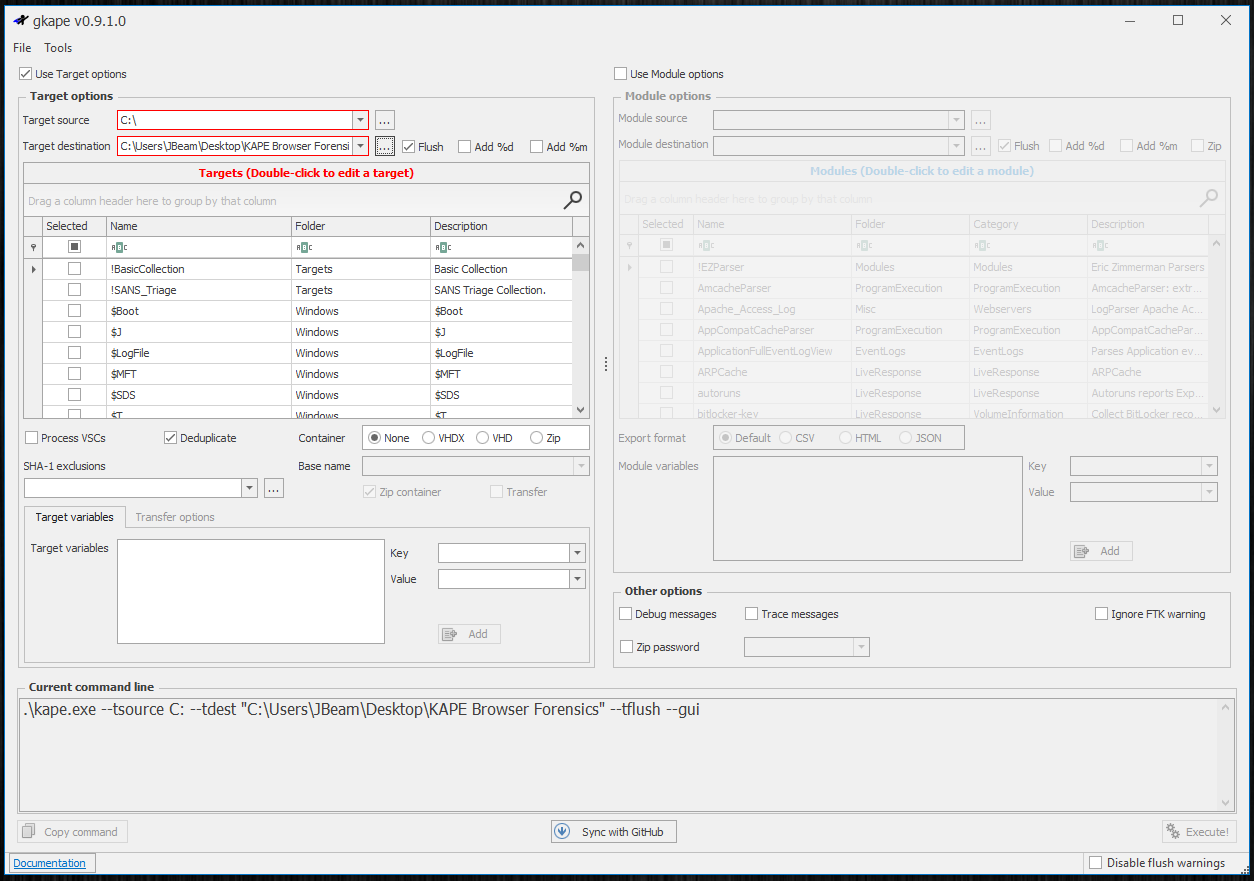Check the !SANS_Triage target checkbox
Image resolution: width=1254 pixels, height=881 pixels.
[74, 290]
